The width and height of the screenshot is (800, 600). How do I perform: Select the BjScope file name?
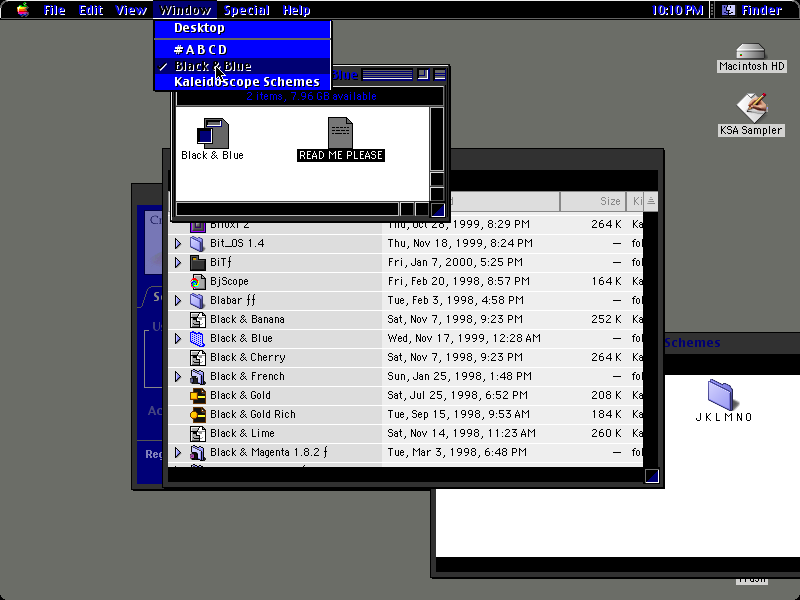coord(229,281)
